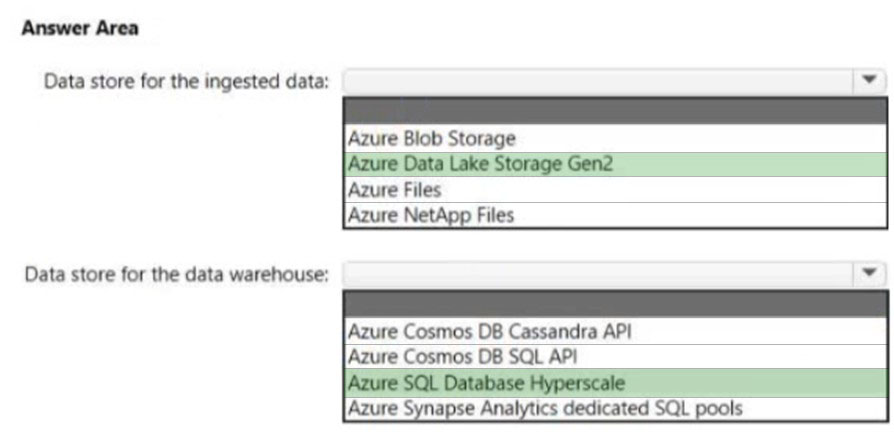Select Azure SQL Database Hyperscale
Viewport: 894px width, 444px height.
(x=615, y=382)
